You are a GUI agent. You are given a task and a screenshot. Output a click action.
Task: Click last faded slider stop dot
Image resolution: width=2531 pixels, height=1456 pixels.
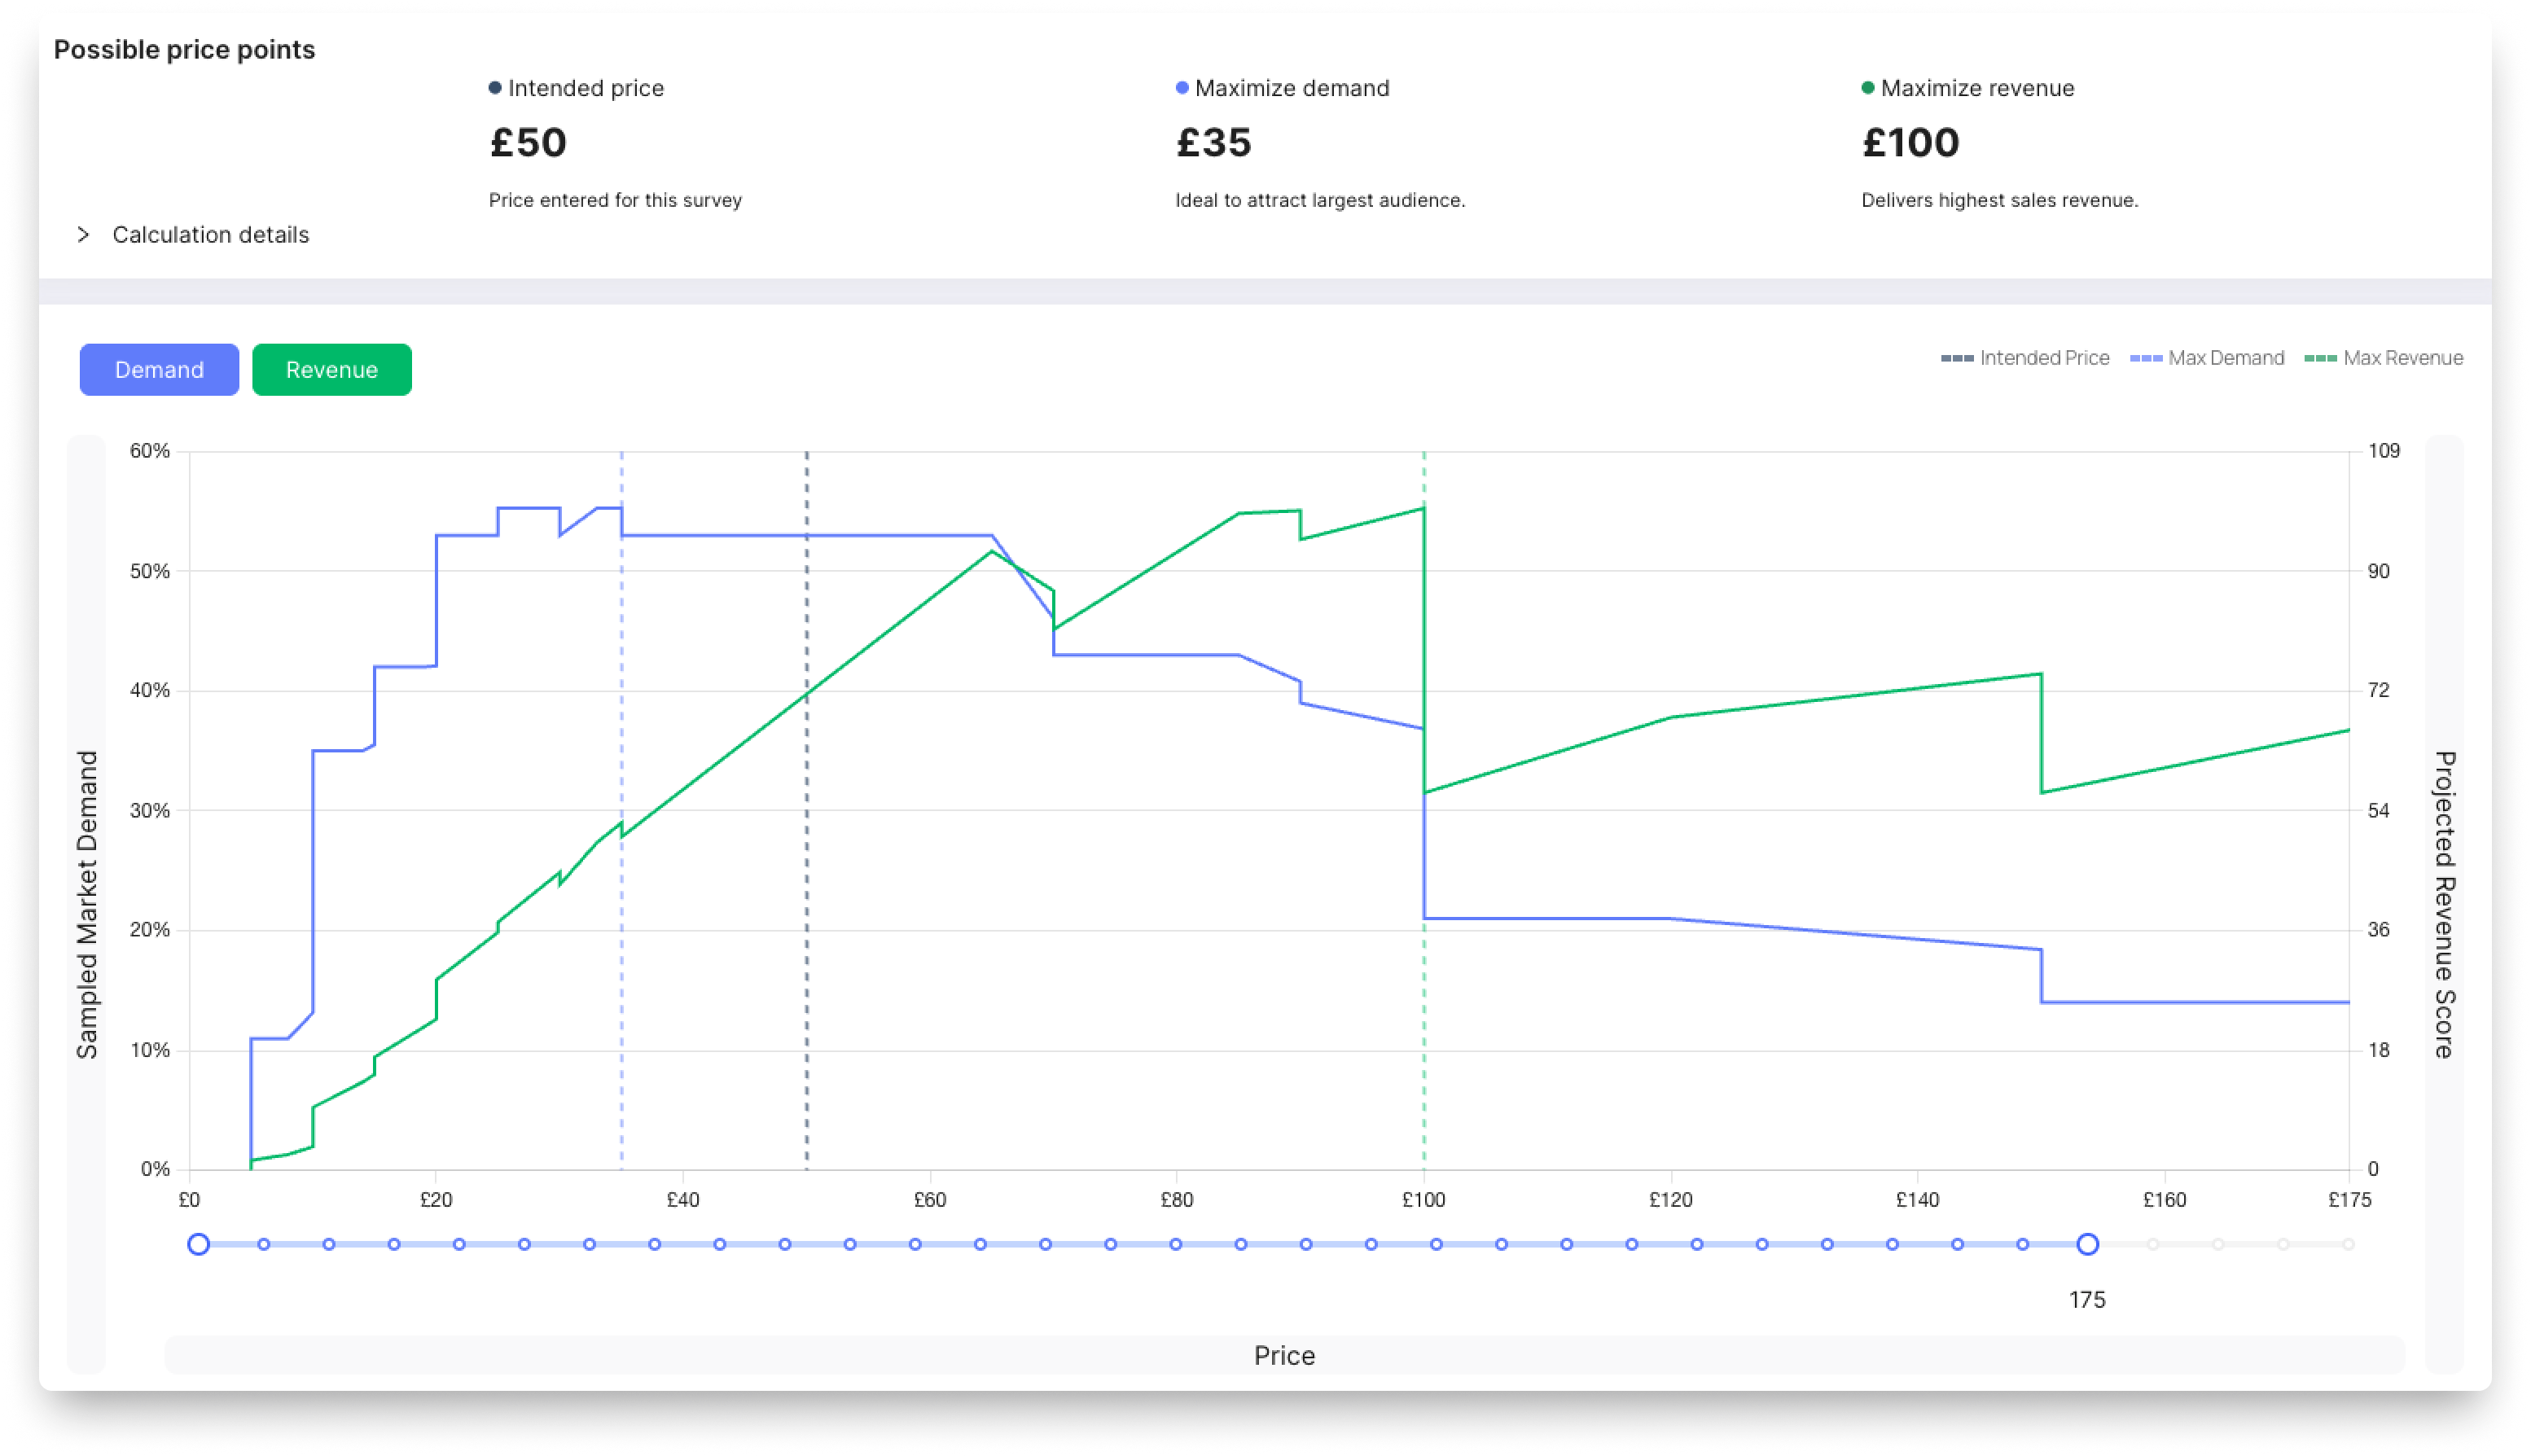click(x=2348, y=1244)
